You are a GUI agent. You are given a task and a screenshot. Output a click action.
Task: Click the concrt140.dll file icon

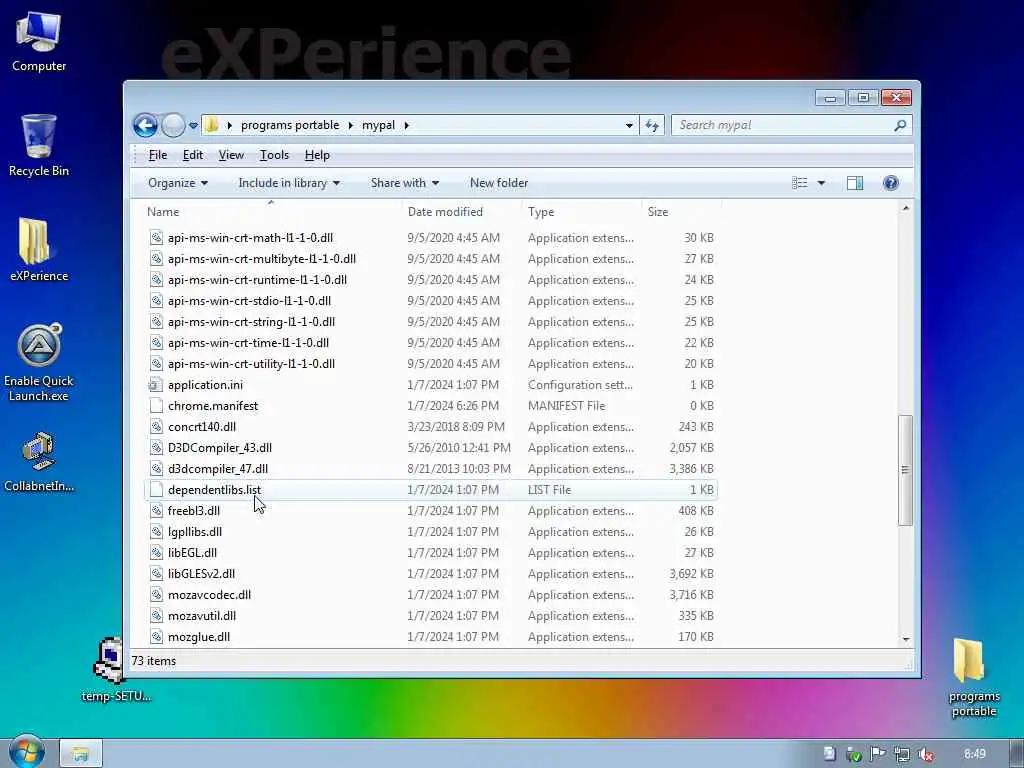(x=156, y=426)
